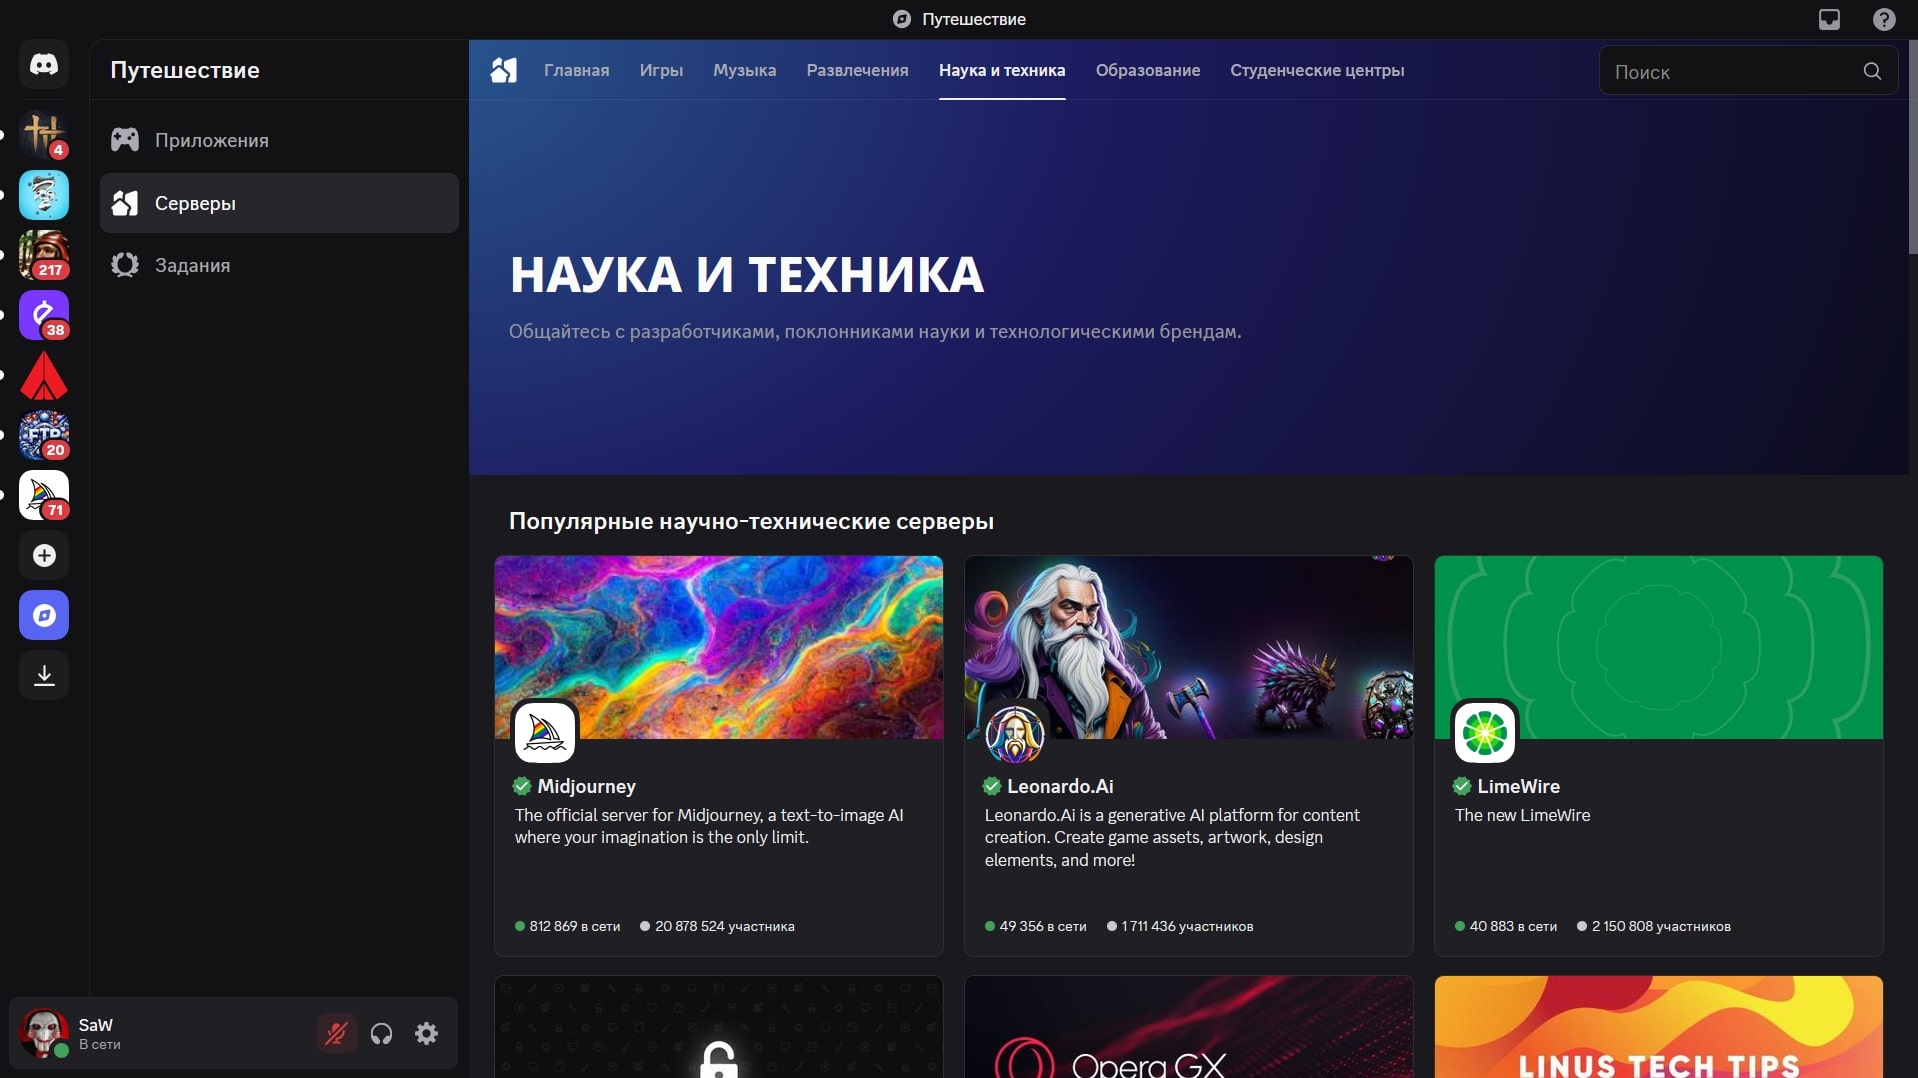Open the help question mark icon

point(1884,19)
